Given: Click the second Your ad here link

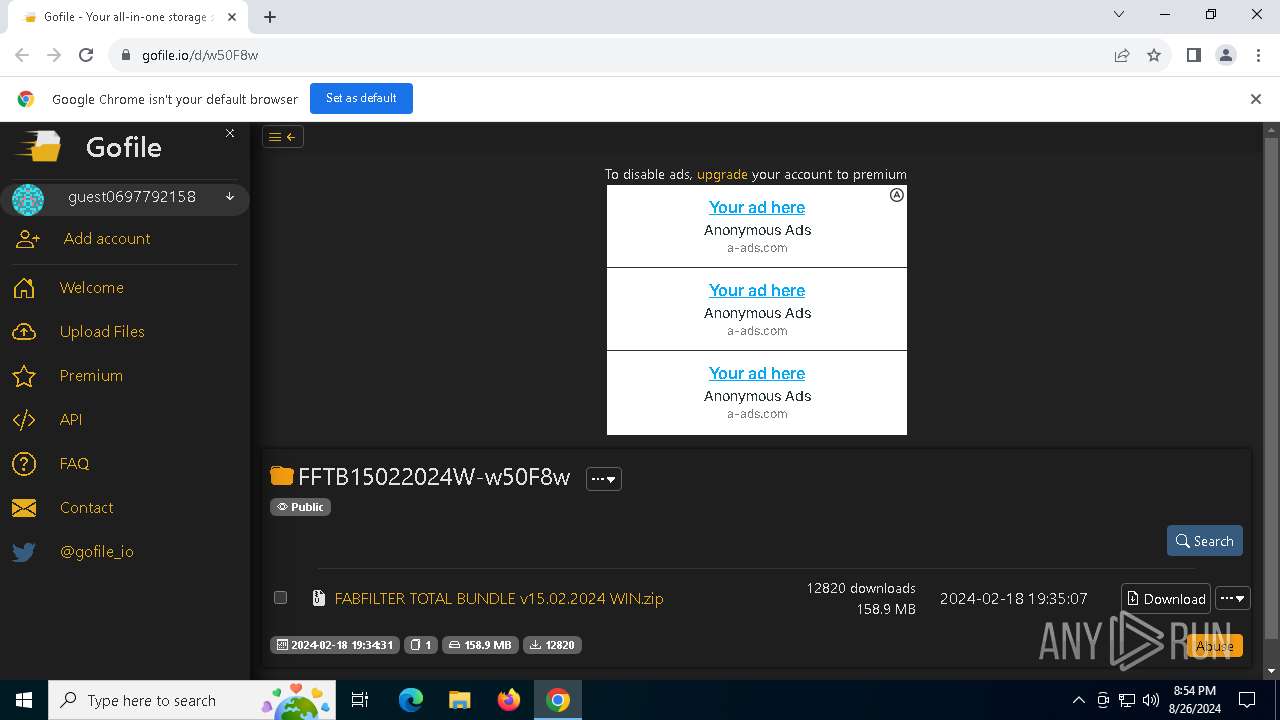Looking at the screenshot, I should [757, 290].
